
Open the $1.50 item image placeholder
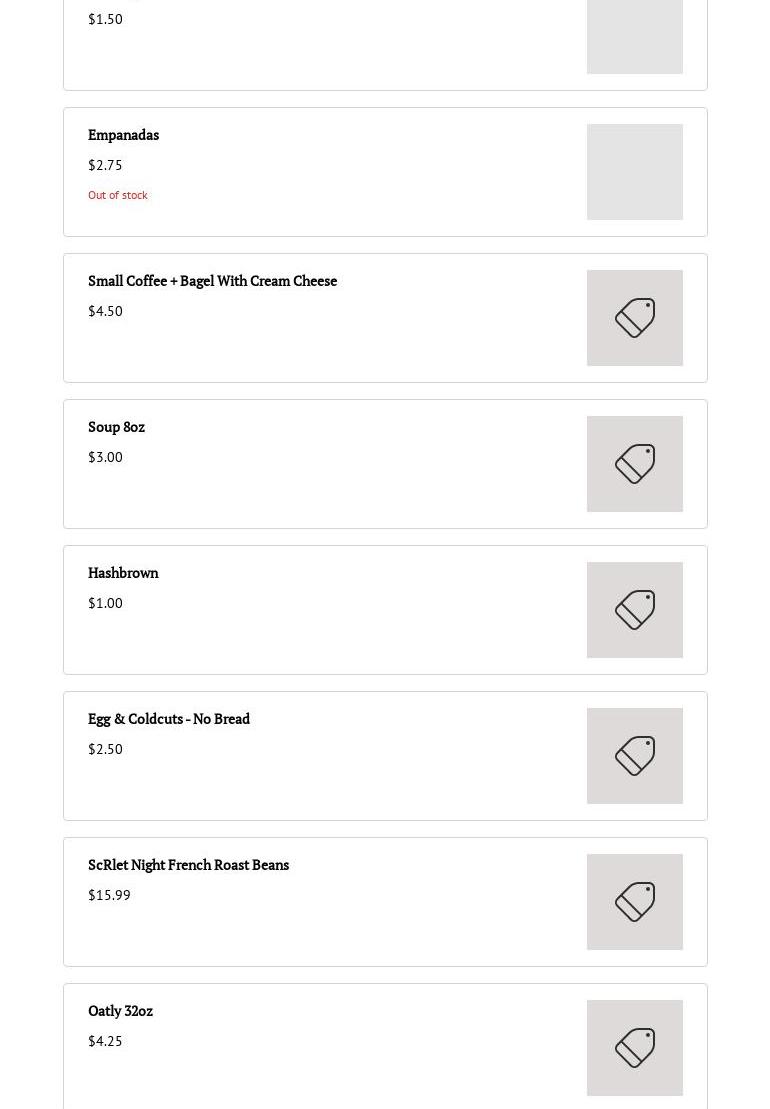click(635, 36)
